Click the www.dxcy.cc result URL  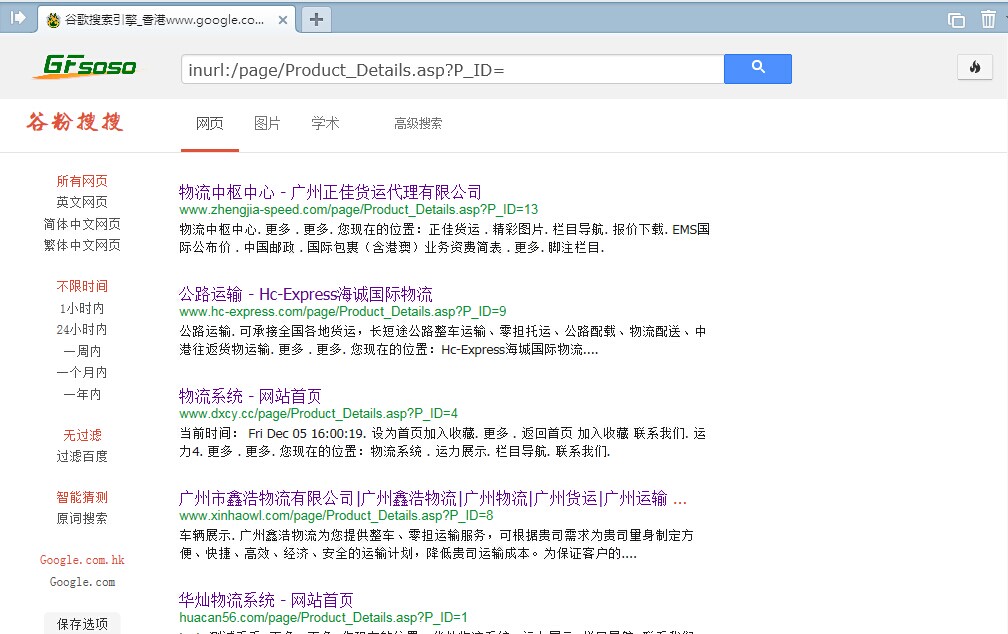(318, 413)
